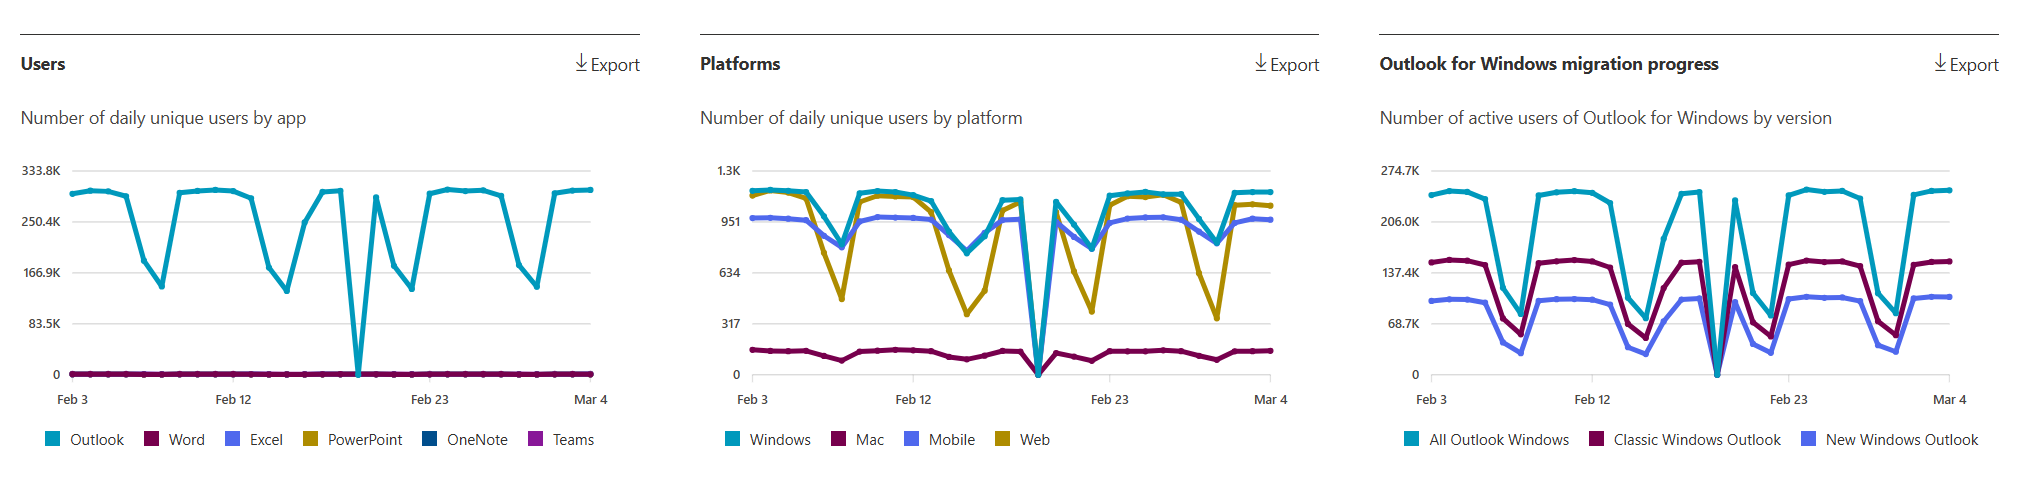Toggle the Outlook legend color swatch
Screen dimensions: 2034x482
point(53,439)
